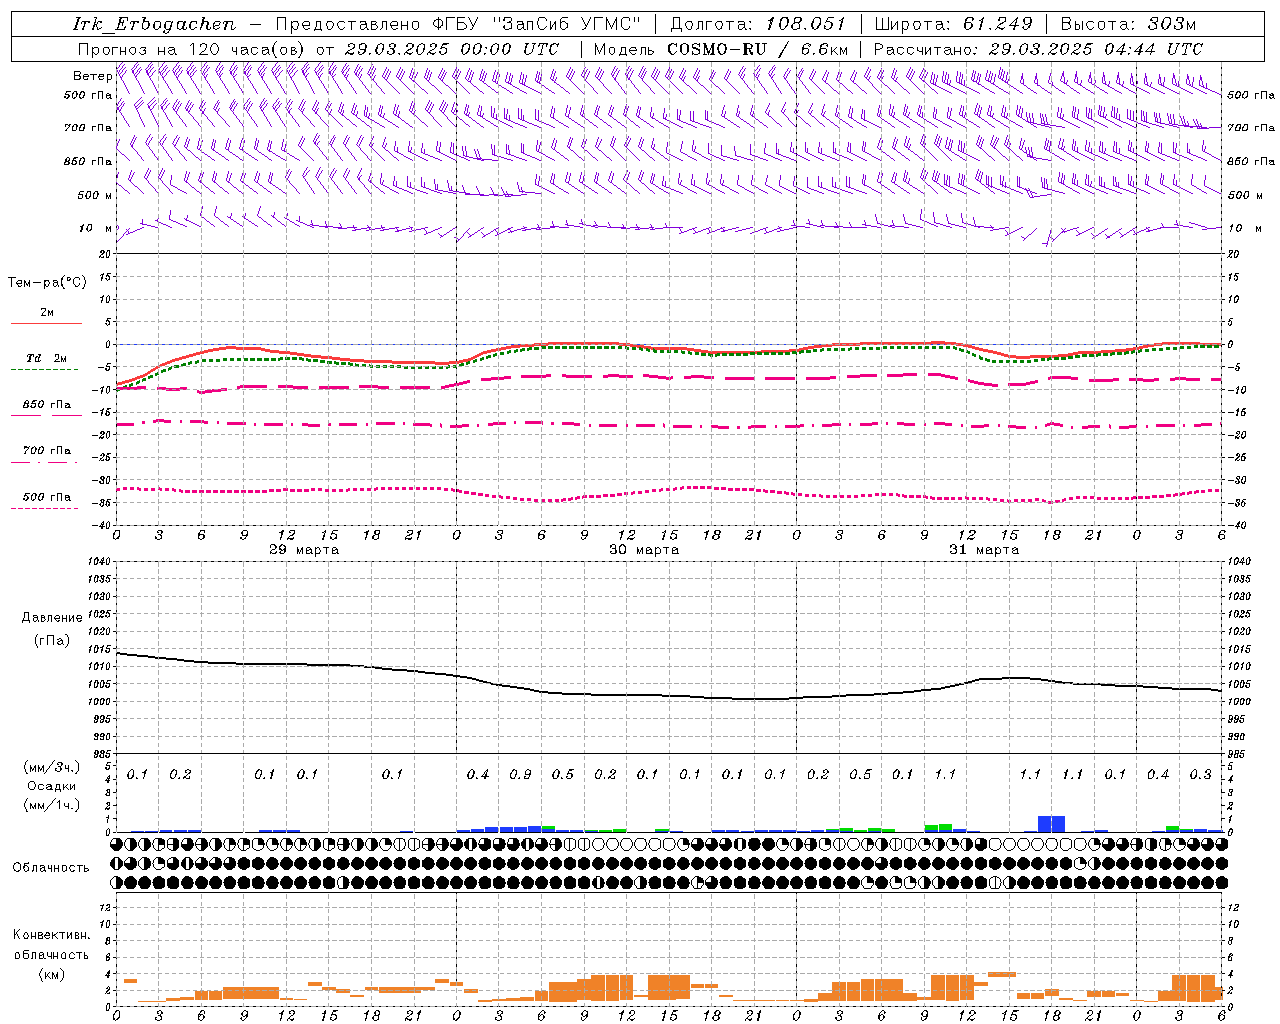The width and height of the screenshot is (1280, 1024).
Task: Click the (гПа) unit label under Давление
Action: click(x=52, y=640)
